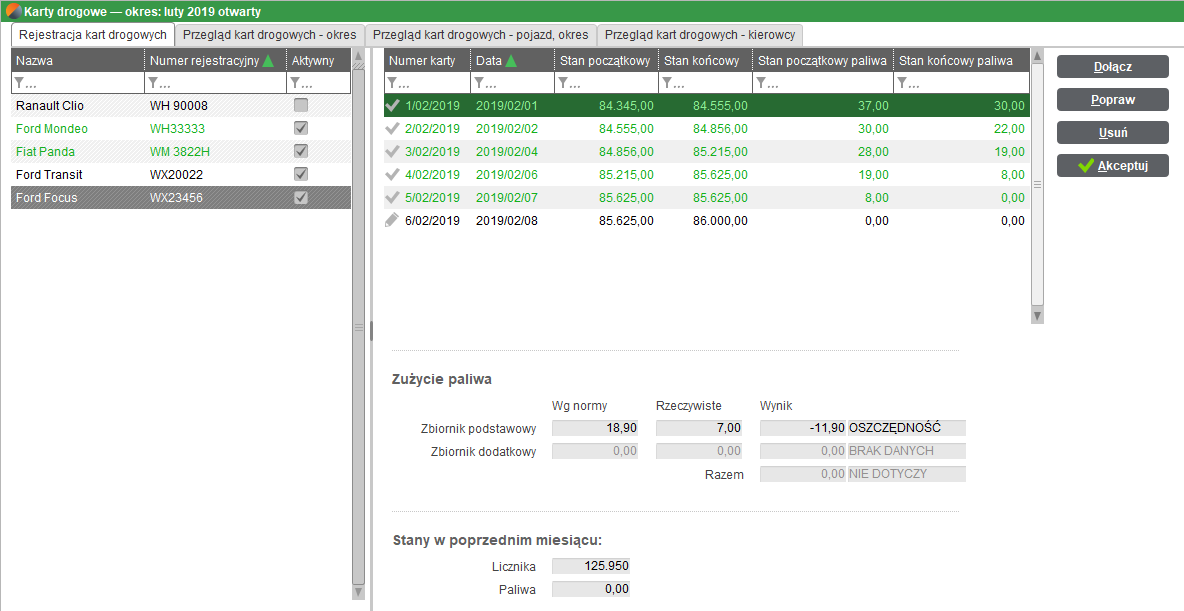Image resolution: width=1184 pixels, height=611 pixels.
Task: Open the filter under the Aktywny column
Action: click(297, 83)
